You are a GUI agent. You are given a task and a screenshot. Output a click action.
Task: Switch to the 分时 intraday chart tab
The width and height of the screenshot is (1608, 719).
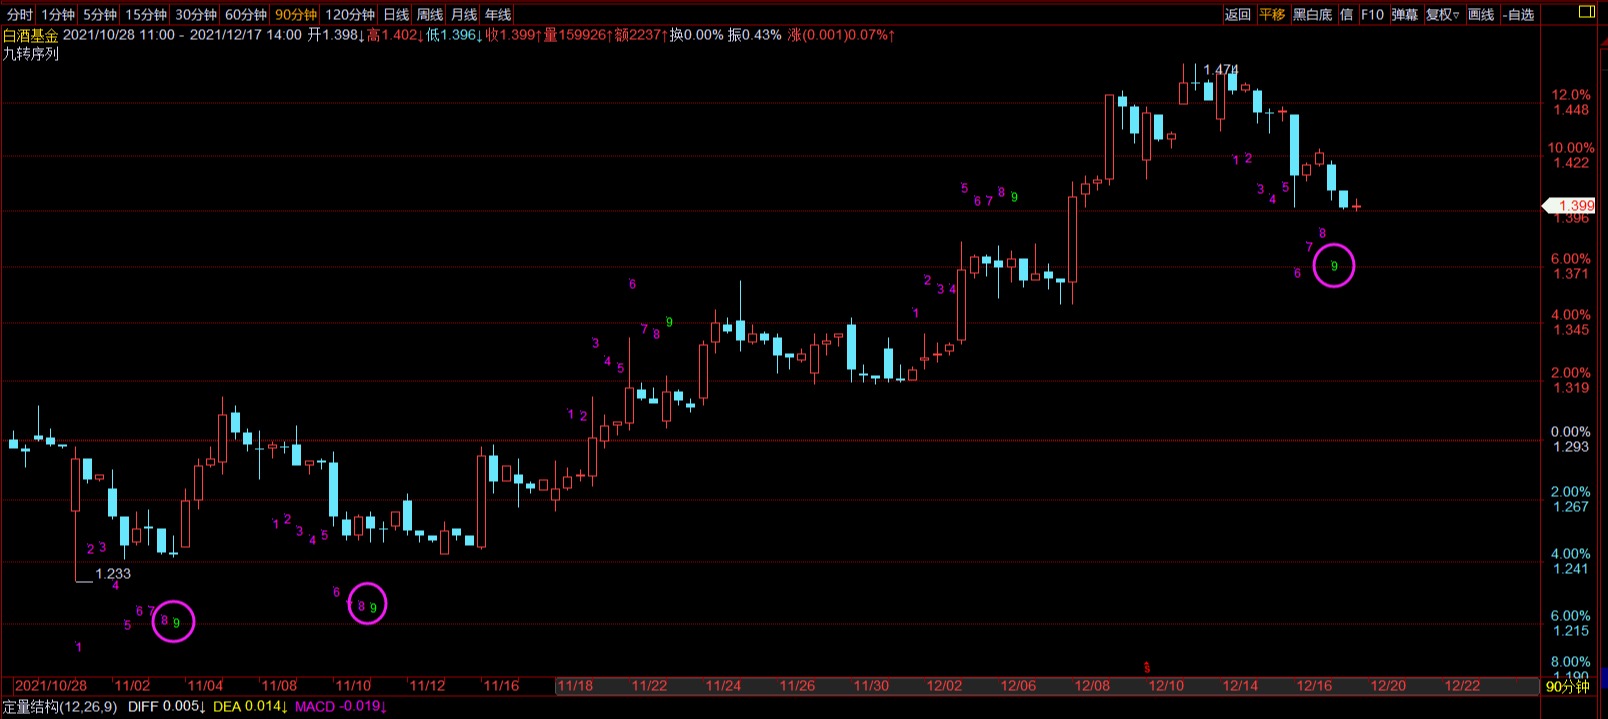tap(19, 15)
